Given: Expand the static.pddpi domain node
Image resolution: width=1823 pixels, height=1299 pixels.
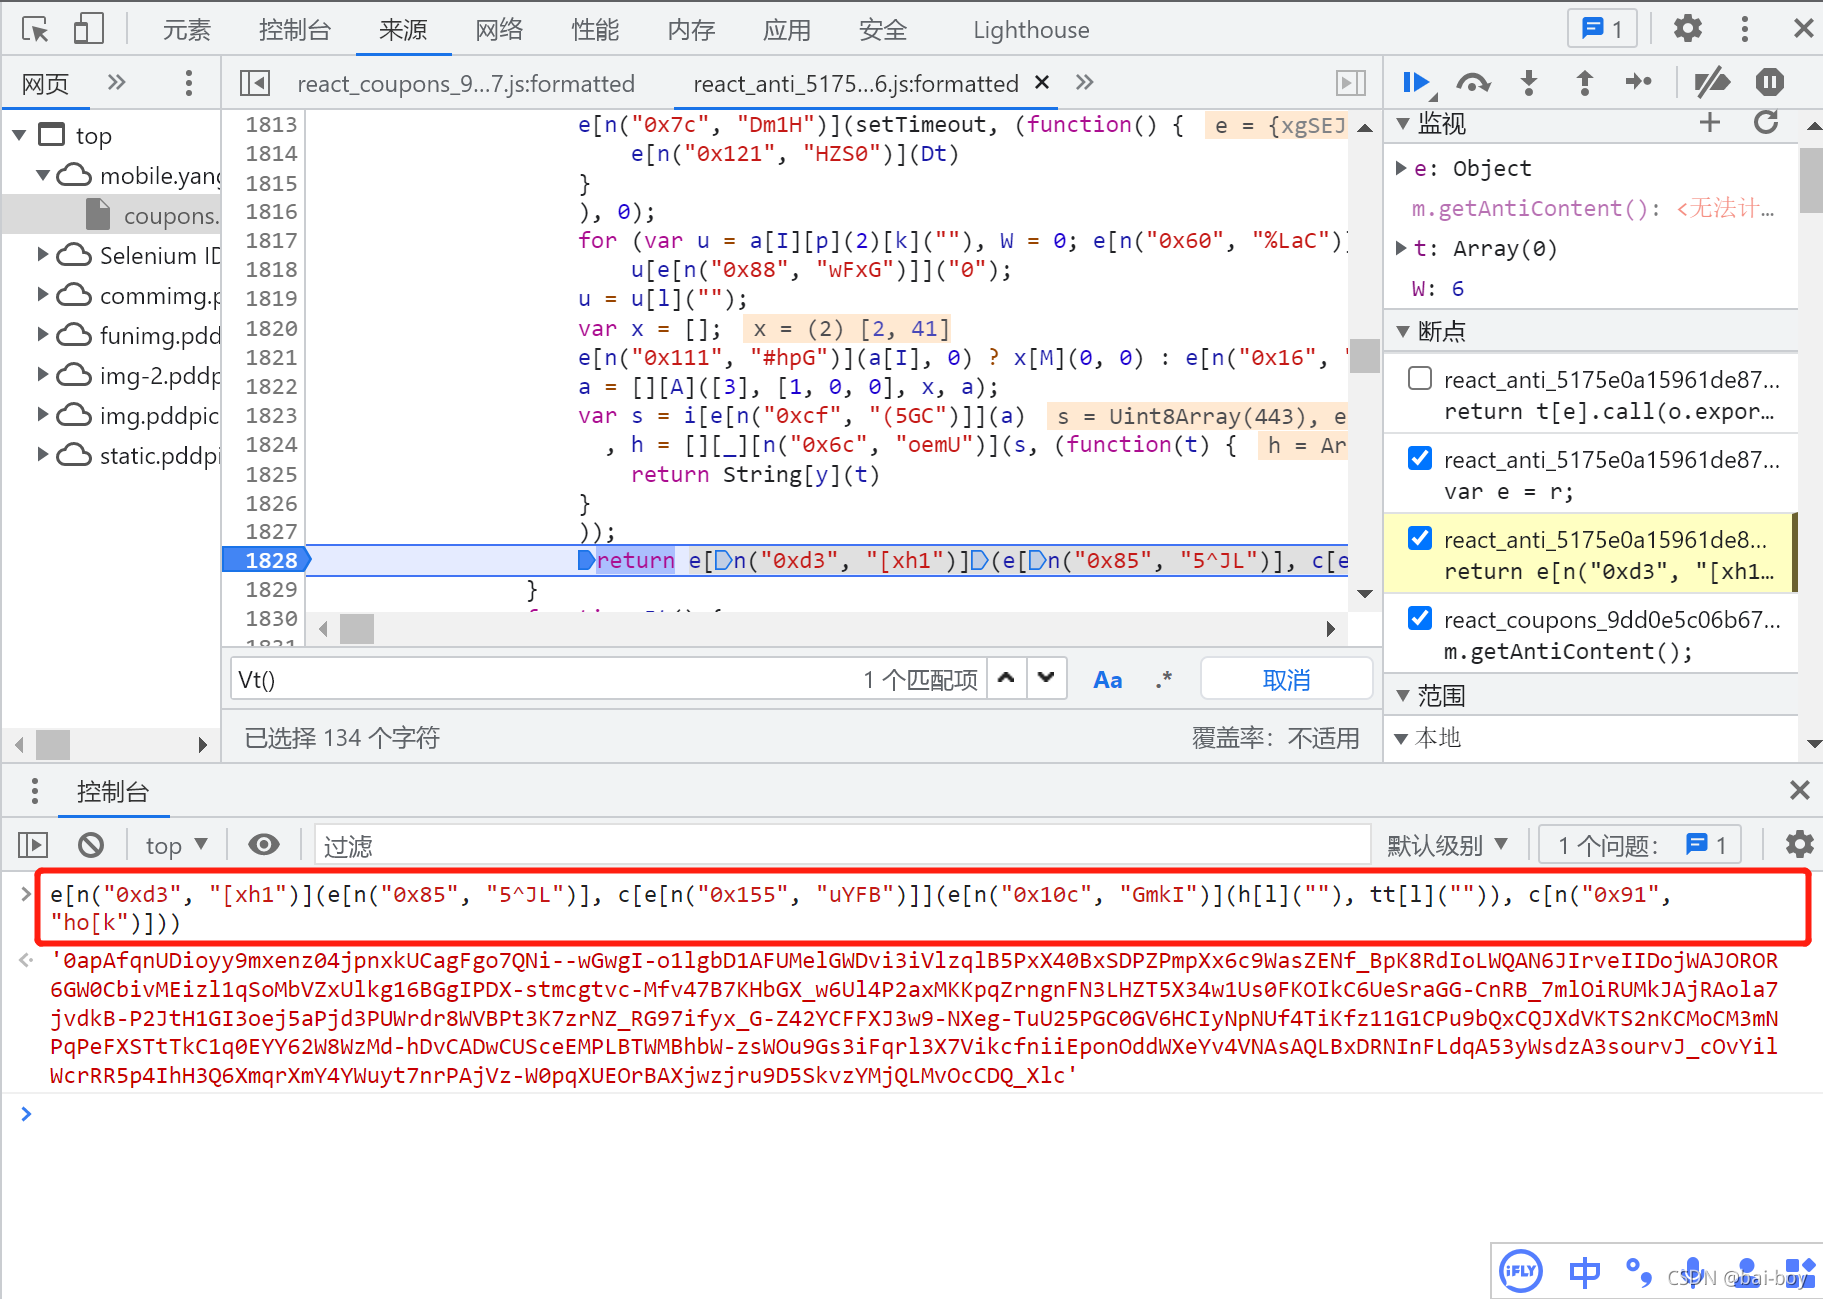Looking at the screenshot, I should click(43, 455).
